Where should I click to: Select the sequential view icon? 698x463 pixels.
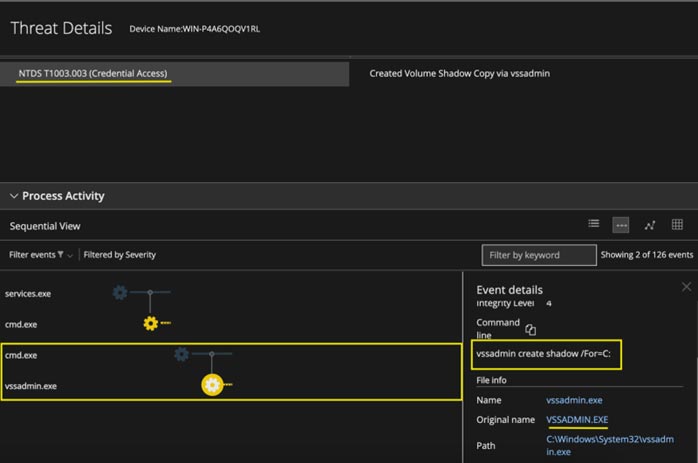point(621,225)
